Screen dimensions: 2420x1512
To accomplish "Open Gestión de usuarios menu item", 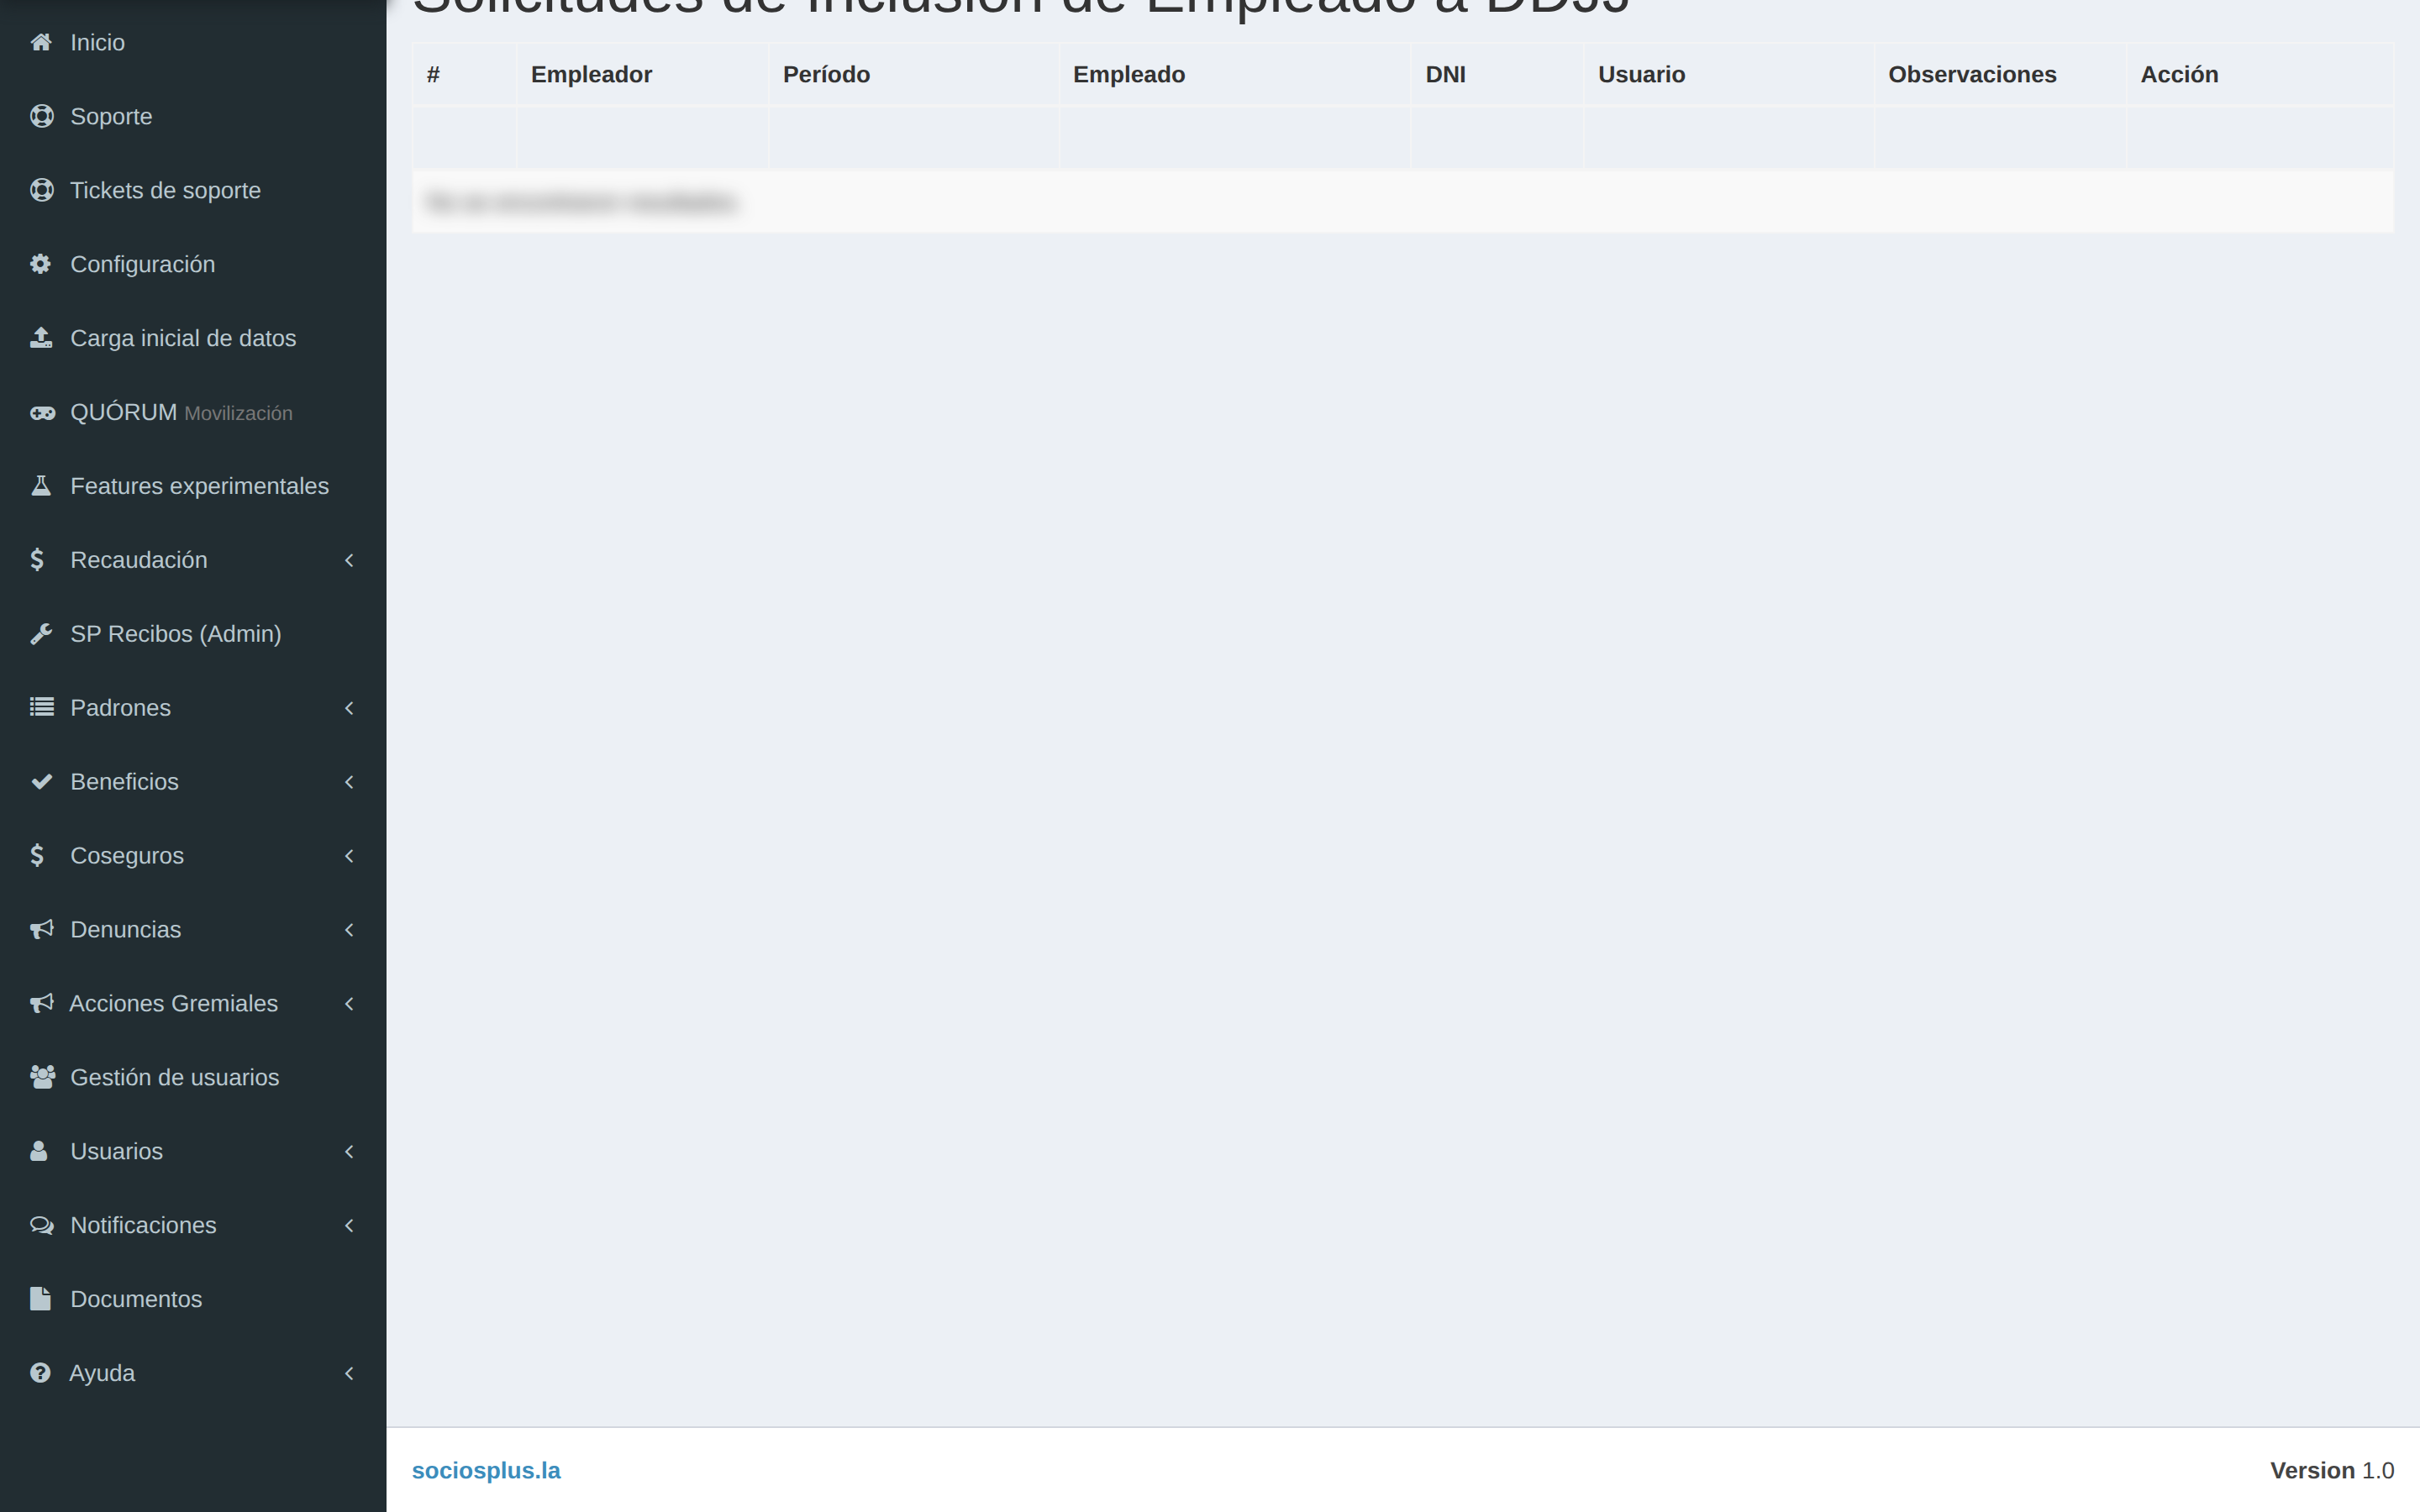I will point(193,1077).
